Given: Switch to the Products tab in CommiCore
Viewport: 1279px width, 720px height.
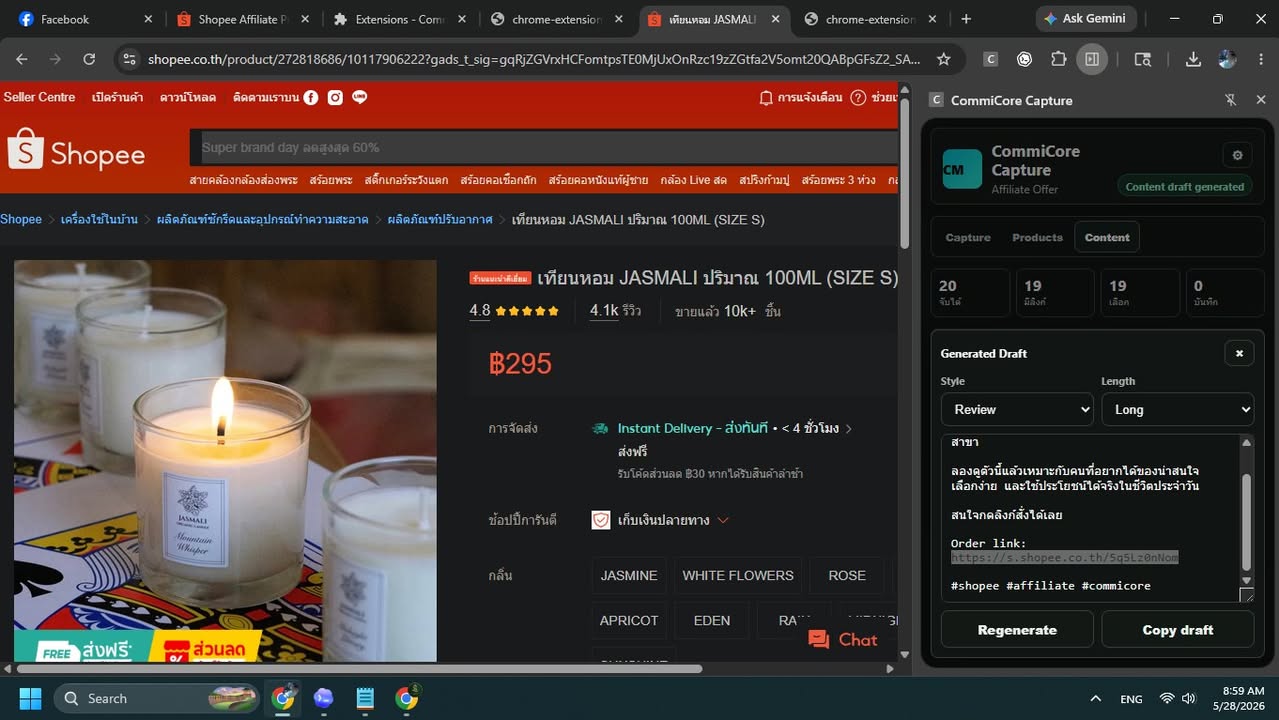Looking at the screenshot, I should [x=1037, y=238].
